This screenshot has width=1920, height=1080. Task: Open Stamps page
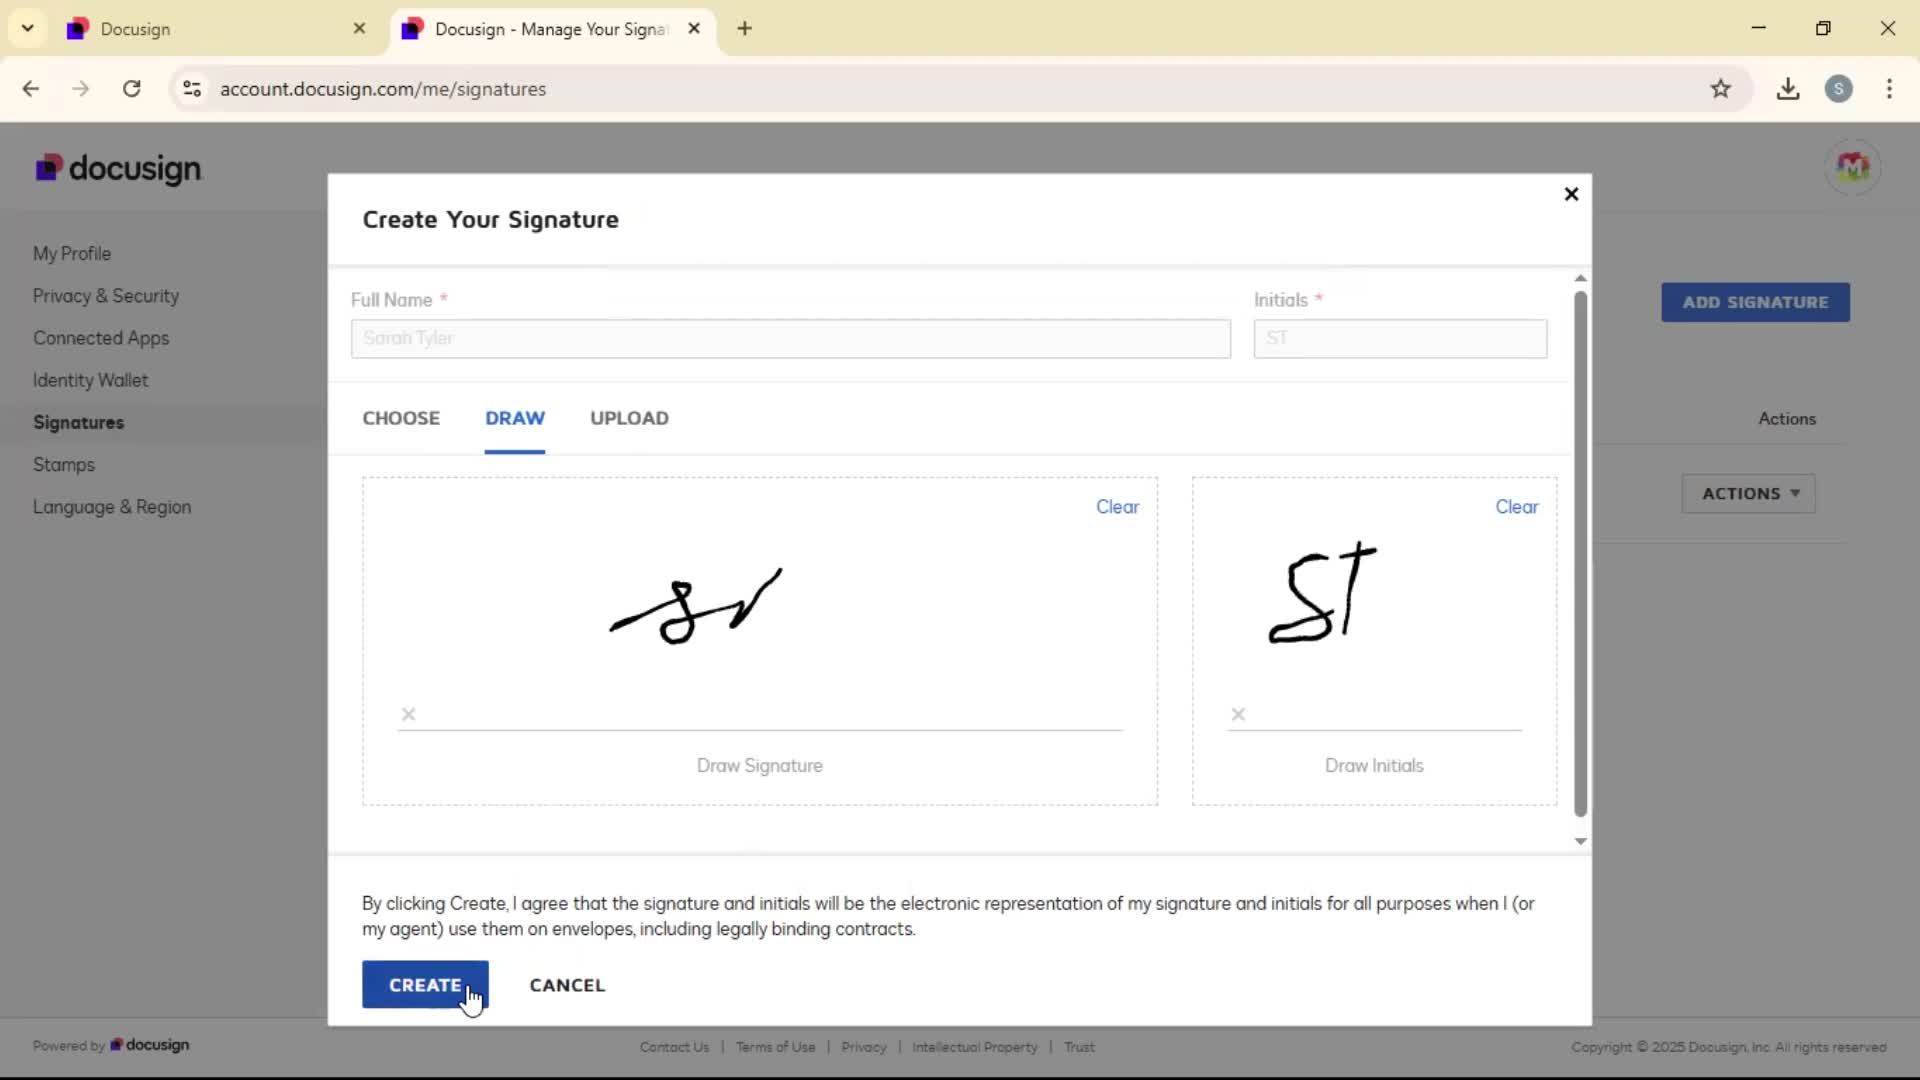point(64,465)
